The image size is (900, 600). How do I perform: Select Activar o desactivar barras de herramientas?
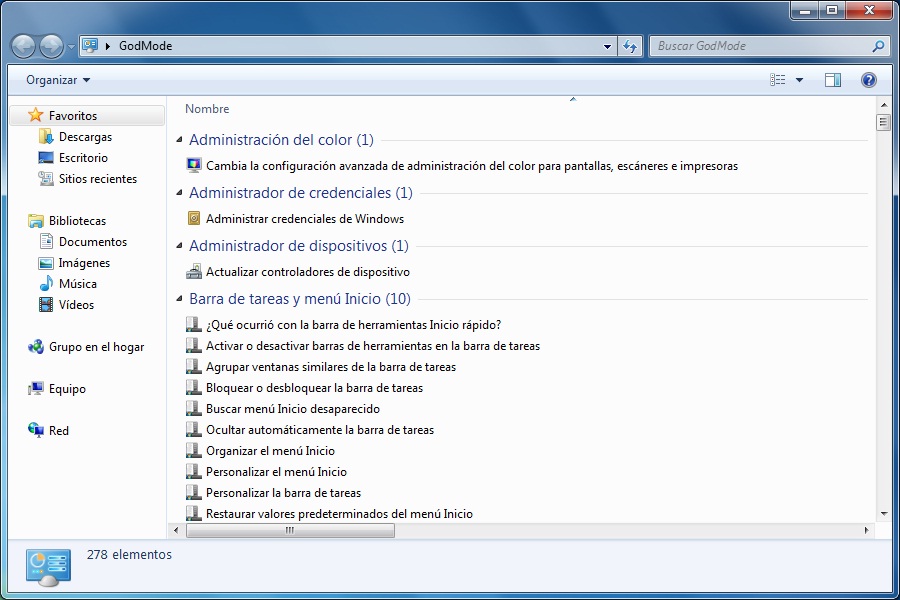click(373, 346)
